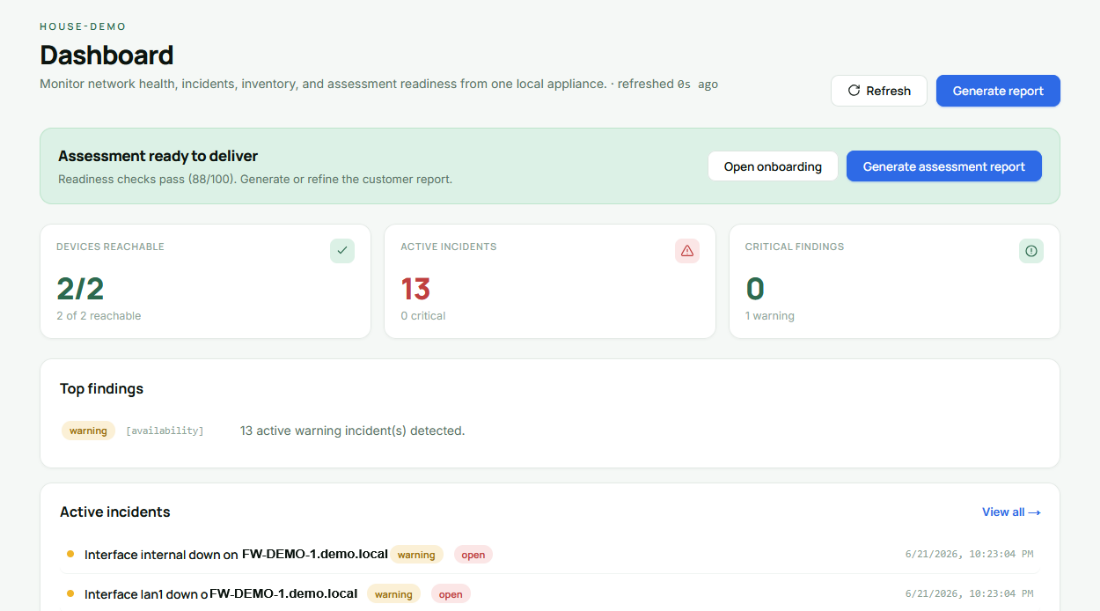Click the orange dot beside Interface lan1 down
The height and width of the screenshot is (611, 1100).
tap(70, 593)
